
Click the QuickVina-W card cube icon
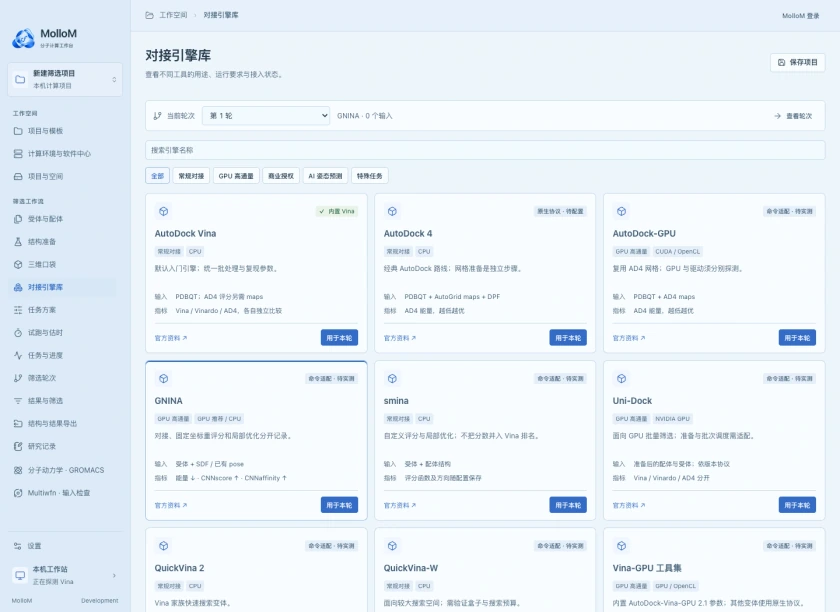pyautogui.click(x=392, y=546)
